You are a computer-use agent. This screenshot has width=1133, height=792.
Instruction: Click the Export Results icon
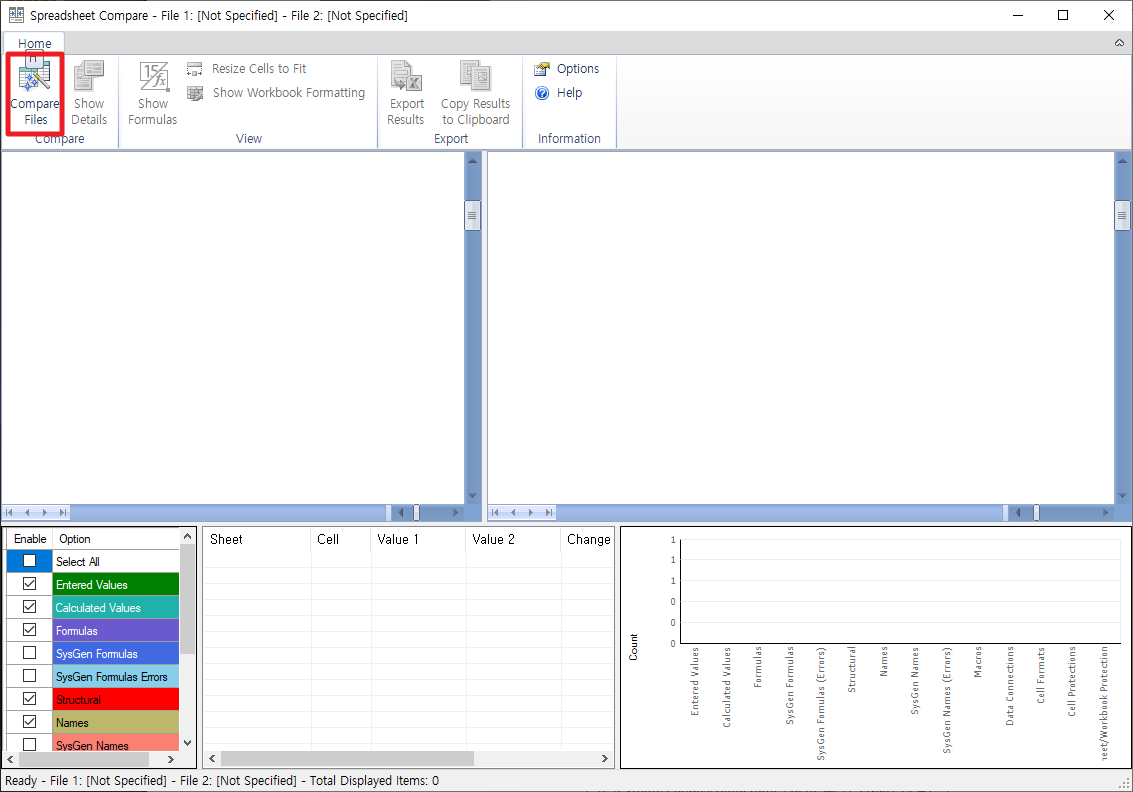coord(406,77)
